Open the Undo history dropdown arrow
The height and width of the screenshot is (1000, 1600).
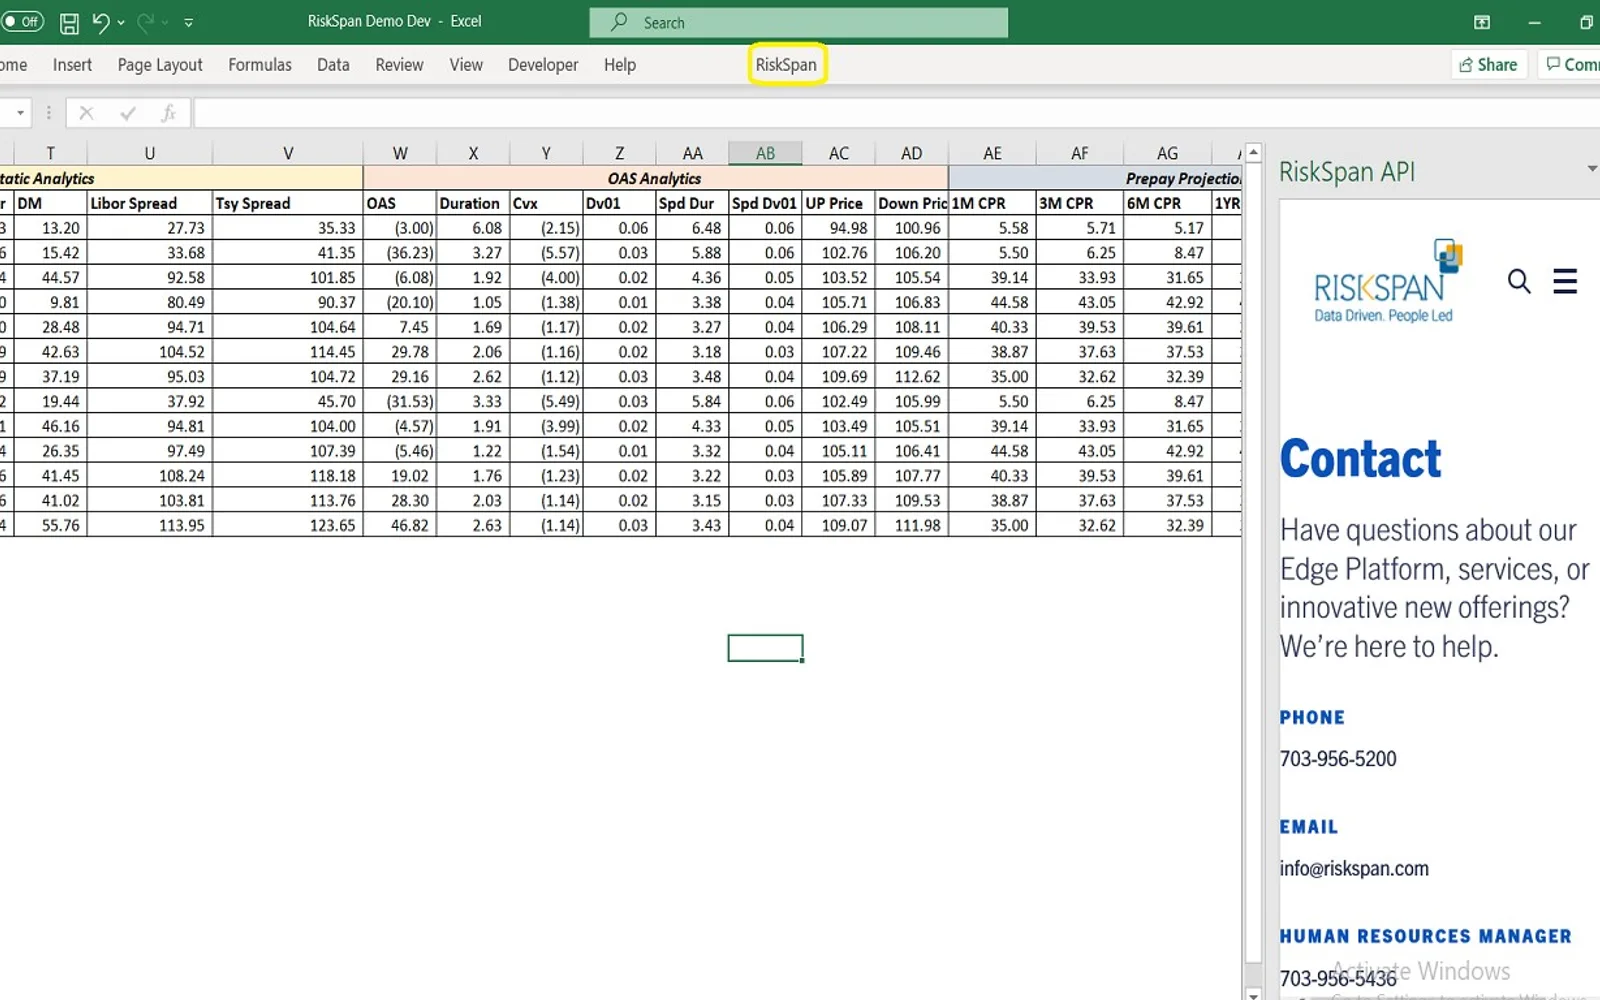[121, 22]
